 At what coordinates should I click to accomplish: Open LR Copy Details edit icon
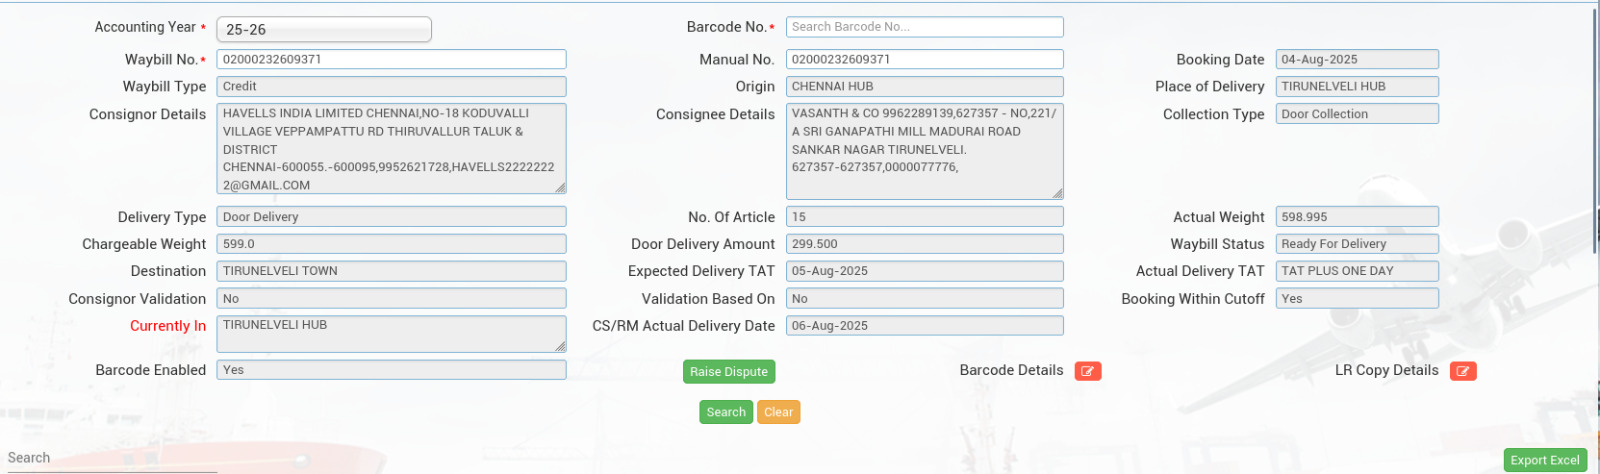[1462, 371]
